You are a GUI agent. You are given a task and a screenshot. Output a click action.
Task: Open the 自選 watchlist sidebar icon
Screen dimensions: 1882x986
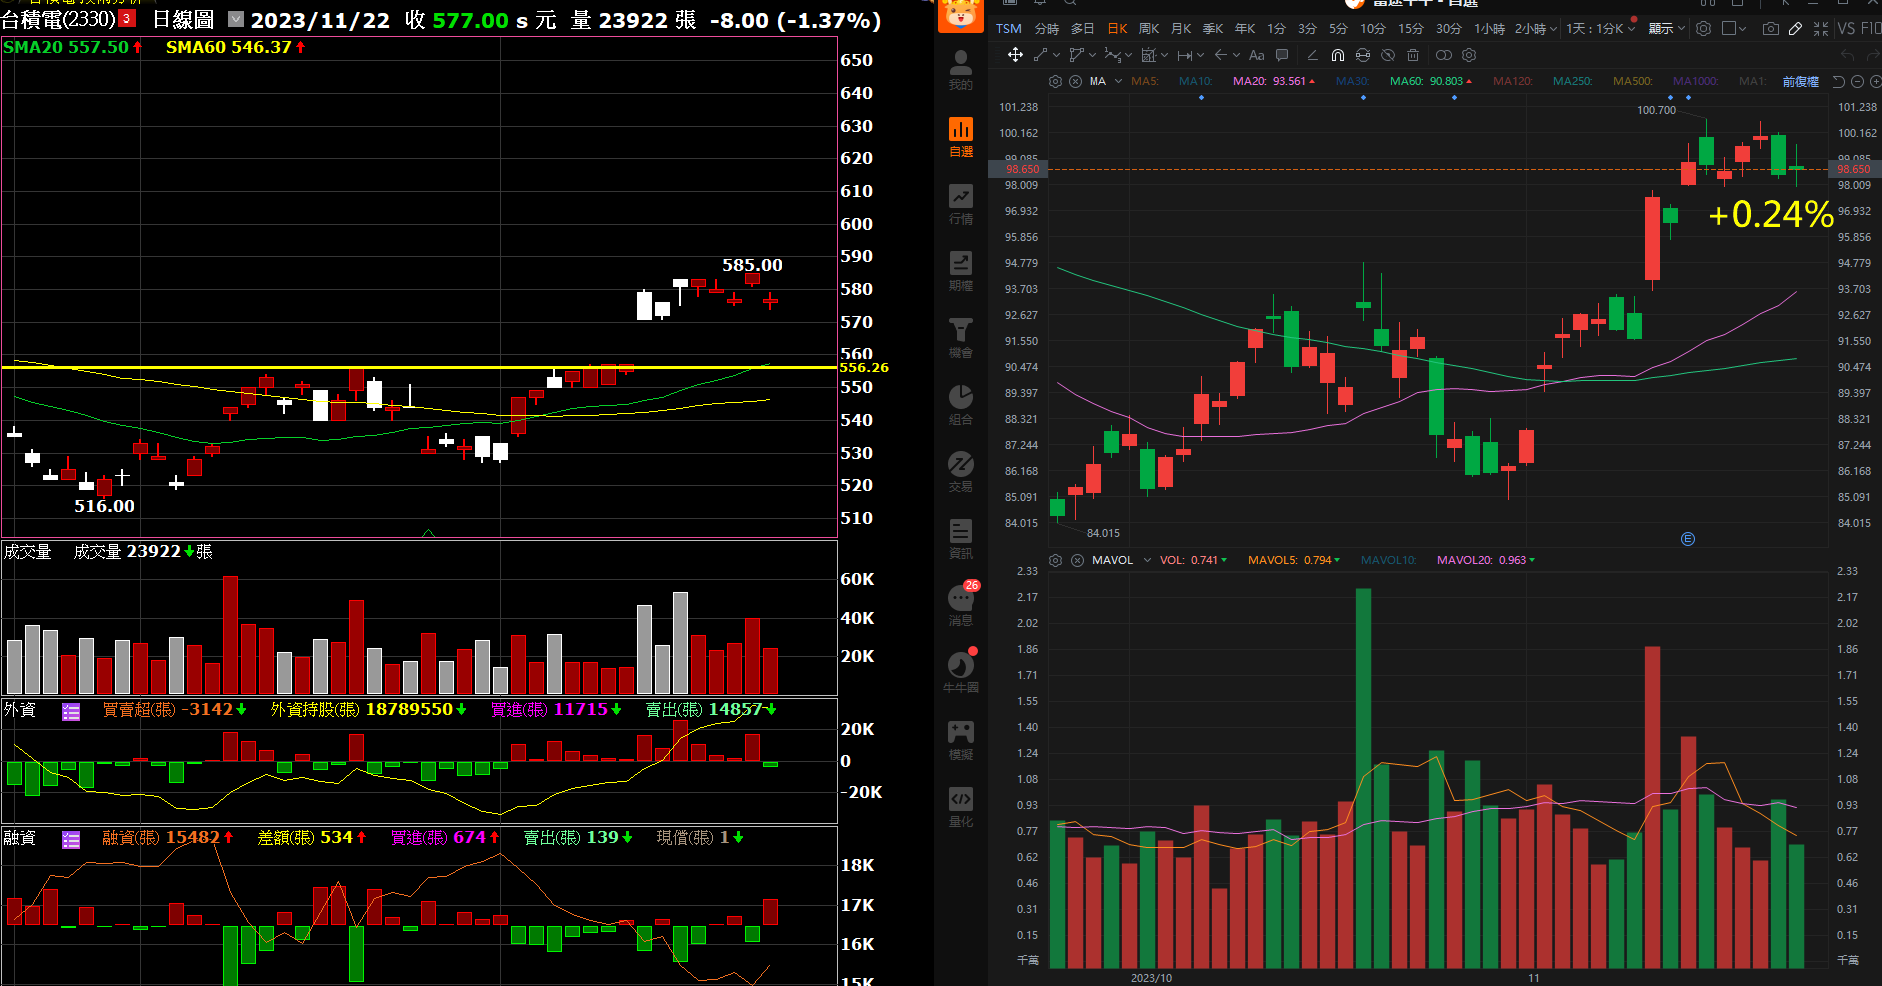click(960, 137)
